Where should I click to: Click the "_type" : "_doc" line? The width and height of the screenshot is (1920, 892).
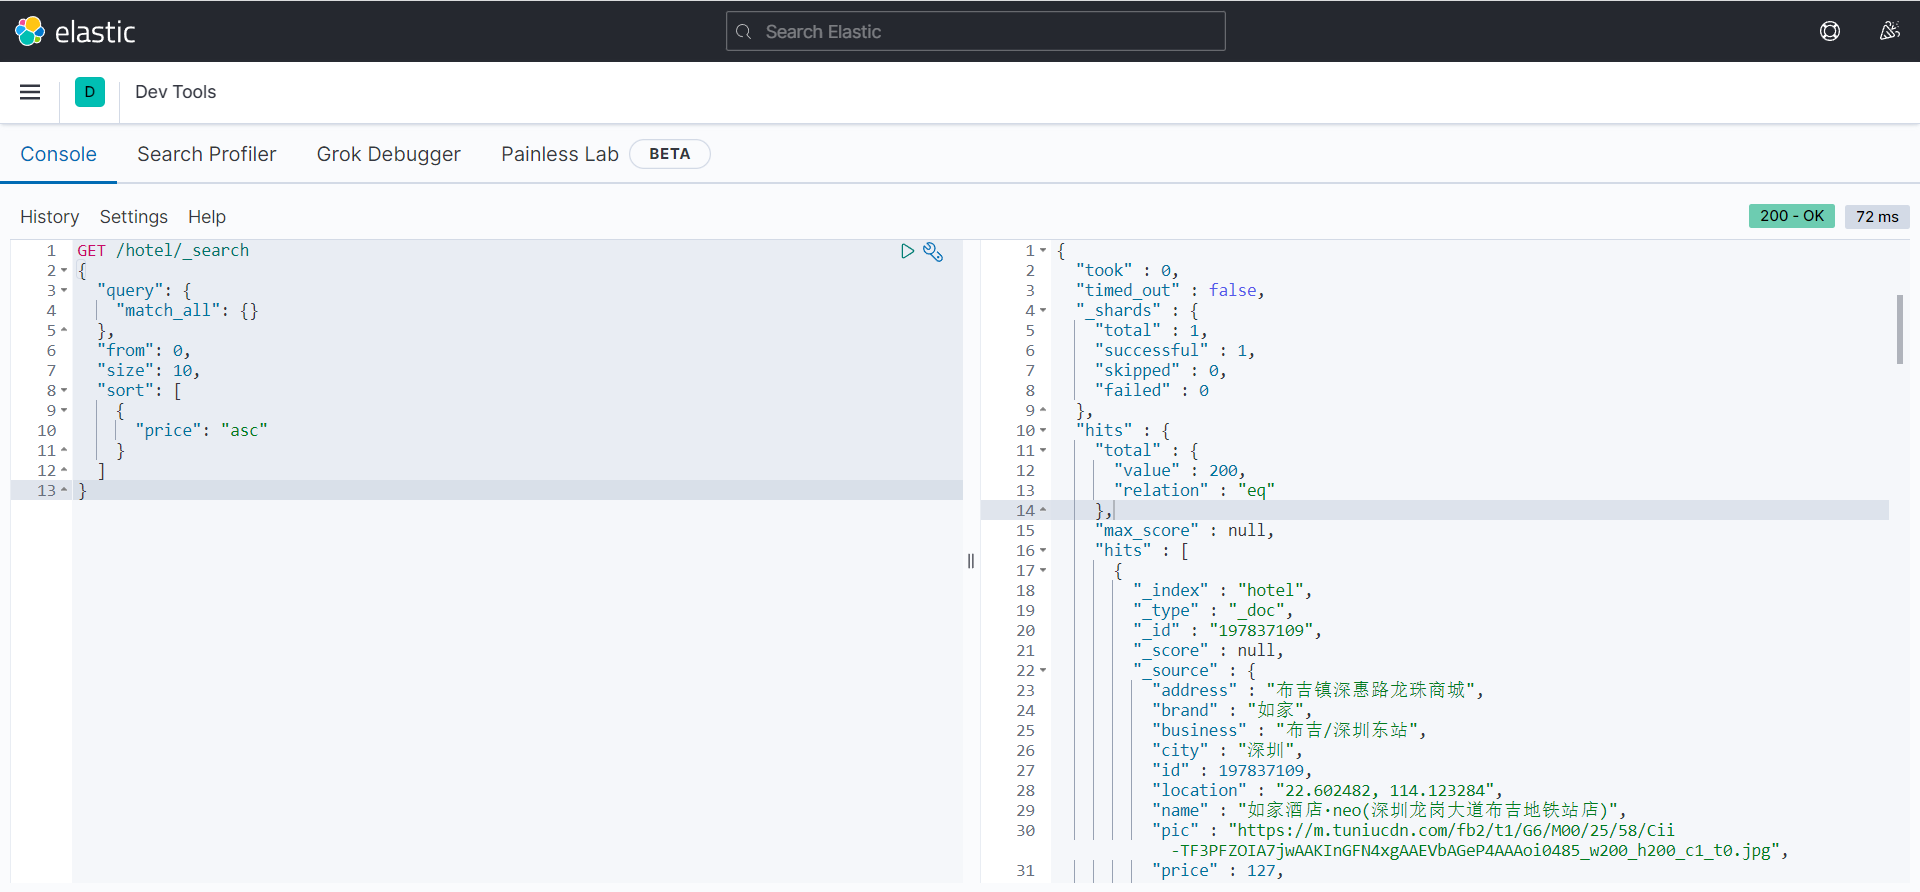[1213, 610]
